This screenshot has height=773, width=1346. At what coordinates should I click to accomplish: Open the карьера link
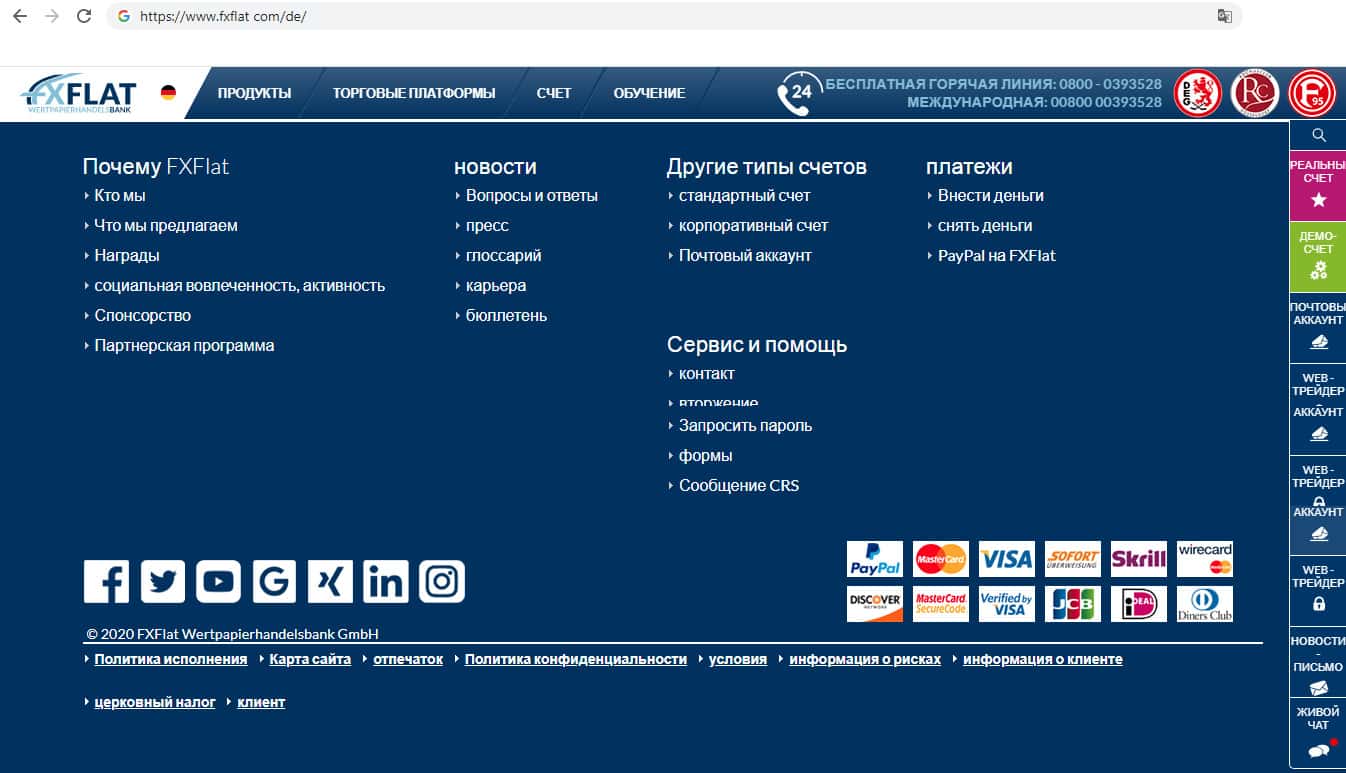(496, 286)
